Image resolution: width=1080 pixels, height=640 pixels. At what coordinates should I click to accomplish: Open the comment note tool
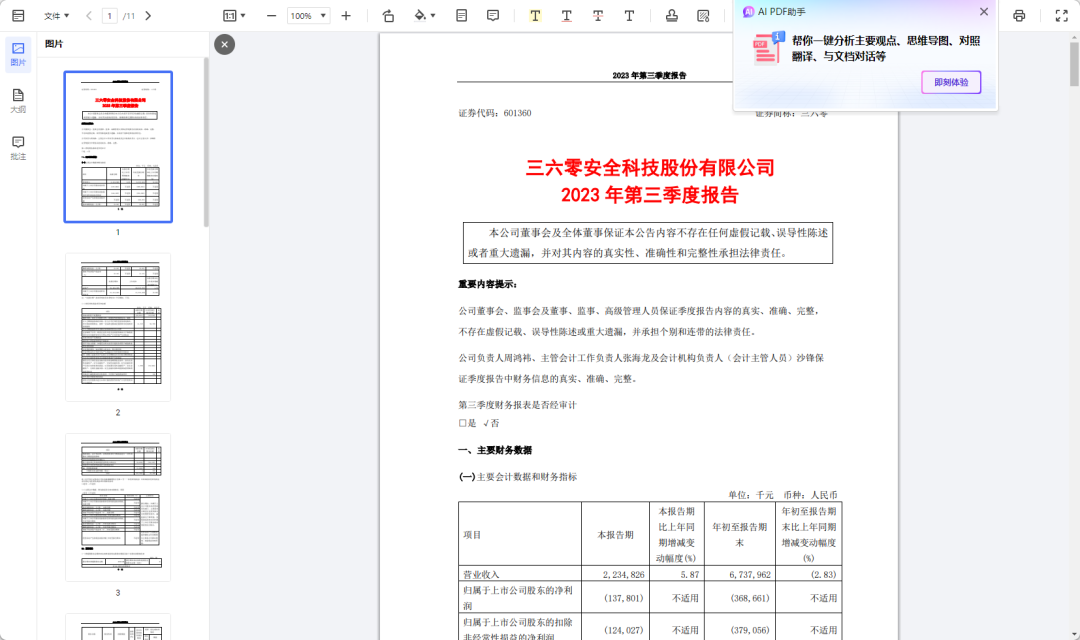493,16
